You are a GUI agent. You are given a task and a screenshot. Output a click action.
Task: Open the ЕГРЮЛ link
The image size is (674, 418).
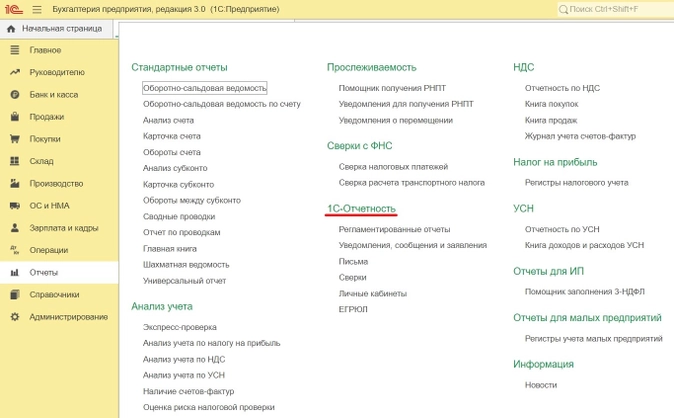coord(353,310)
